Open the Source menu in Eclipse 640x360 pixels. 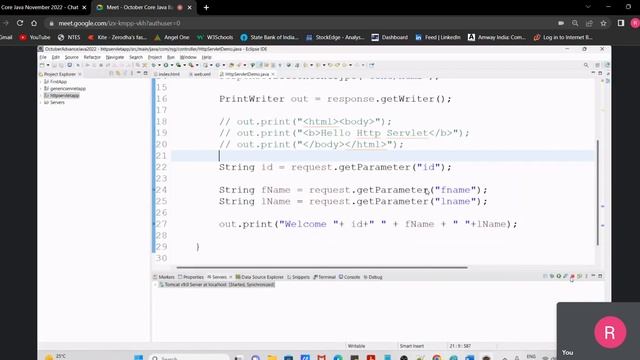[71, 58]
